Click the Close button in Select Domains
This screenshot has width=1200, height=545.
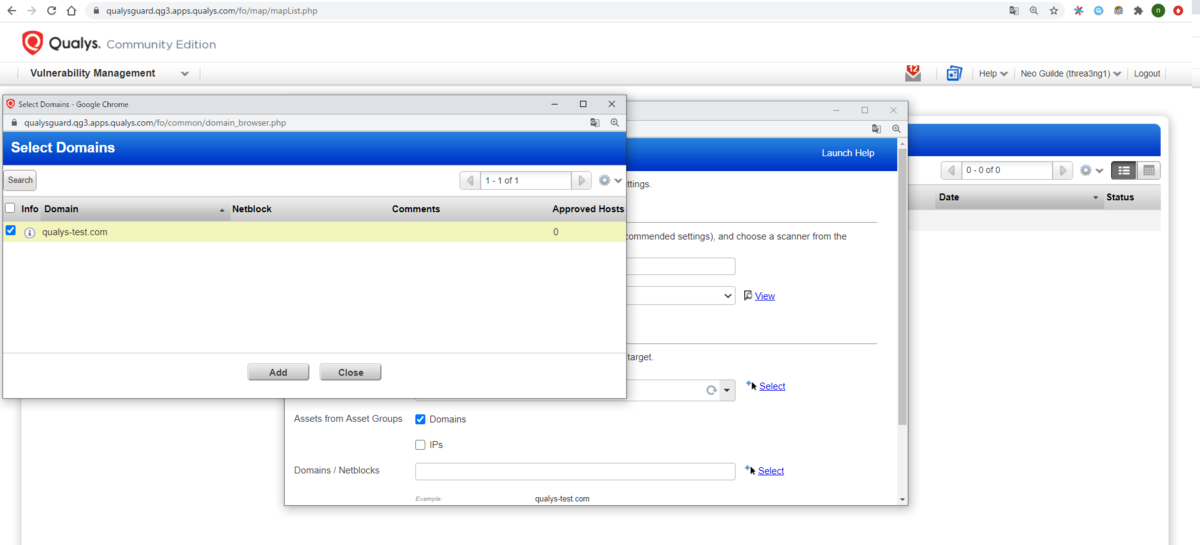350,372
